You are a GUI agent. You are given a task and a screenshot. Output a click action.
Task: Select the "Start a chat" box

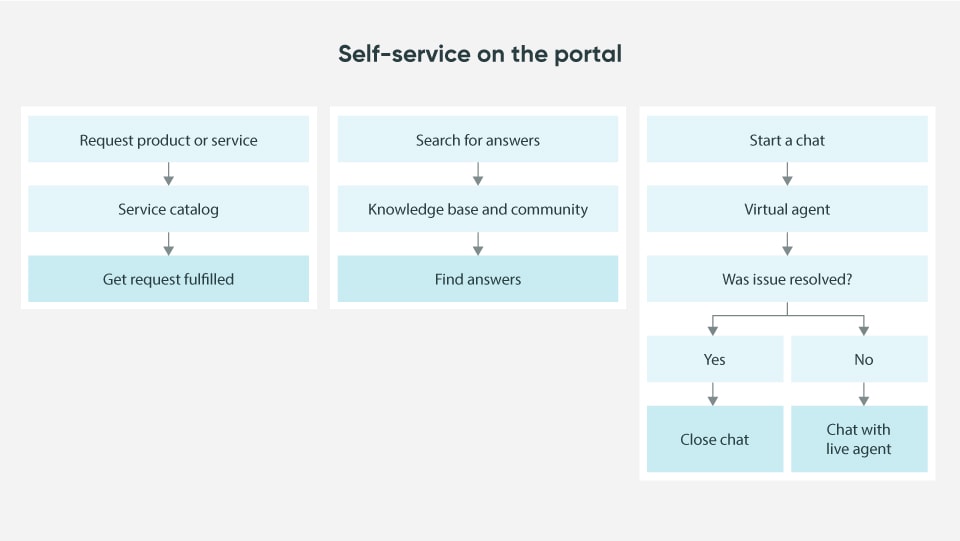pyautogui.click(x=787, y=140)
